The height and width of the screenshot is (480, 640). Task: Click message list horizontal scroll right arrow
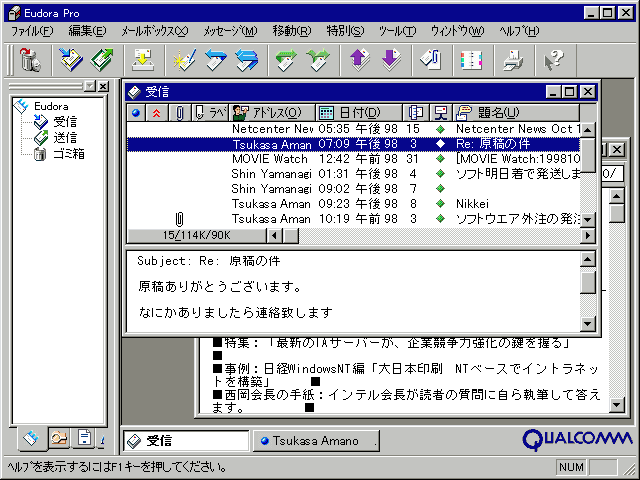pyautogui.click(x=588, y=236)
